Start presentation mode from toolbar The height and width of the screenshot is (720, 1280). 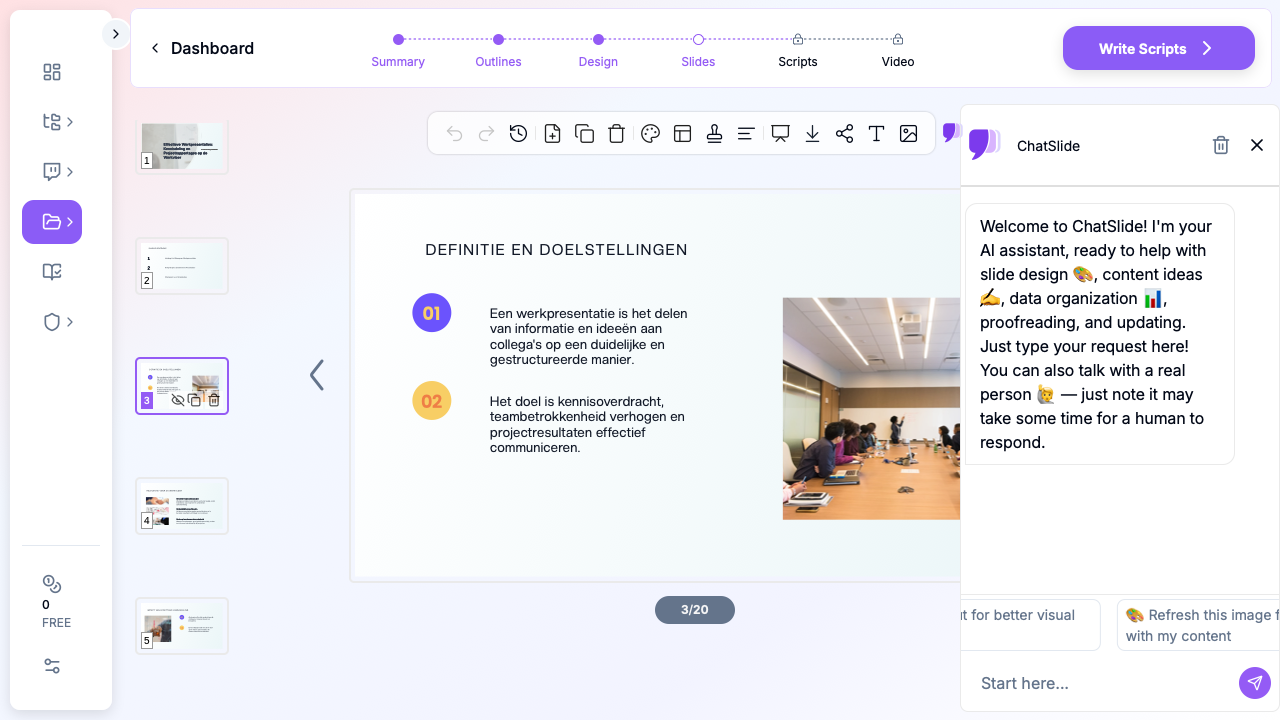pyautogui.click(x=780, y=134)
